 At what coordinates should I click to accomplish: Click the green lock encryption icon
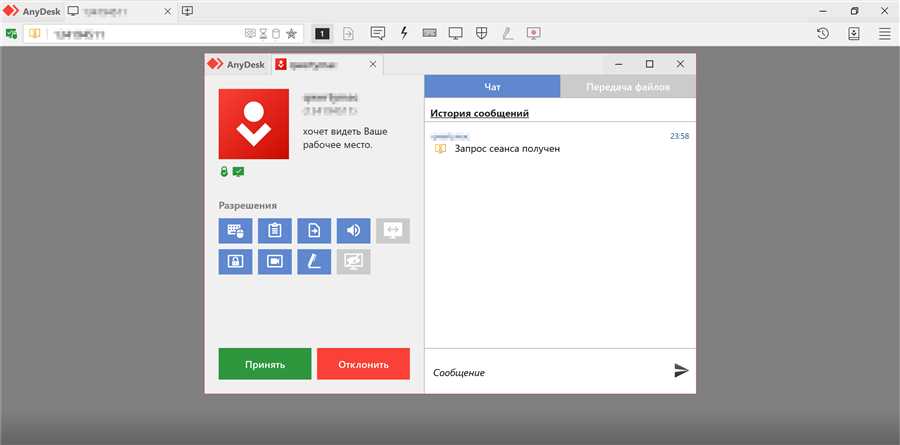pyautogui.click(x=224, y=171)
